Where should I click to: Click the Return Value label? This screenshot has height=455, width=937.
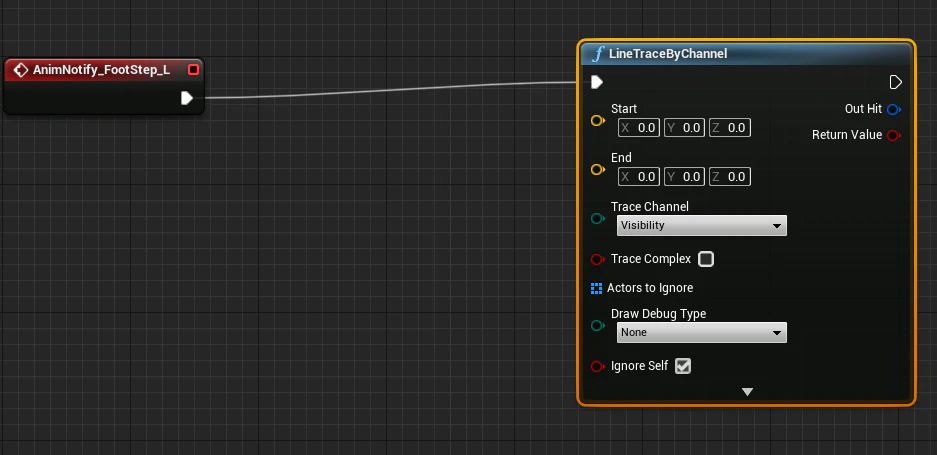click(847, 135)
